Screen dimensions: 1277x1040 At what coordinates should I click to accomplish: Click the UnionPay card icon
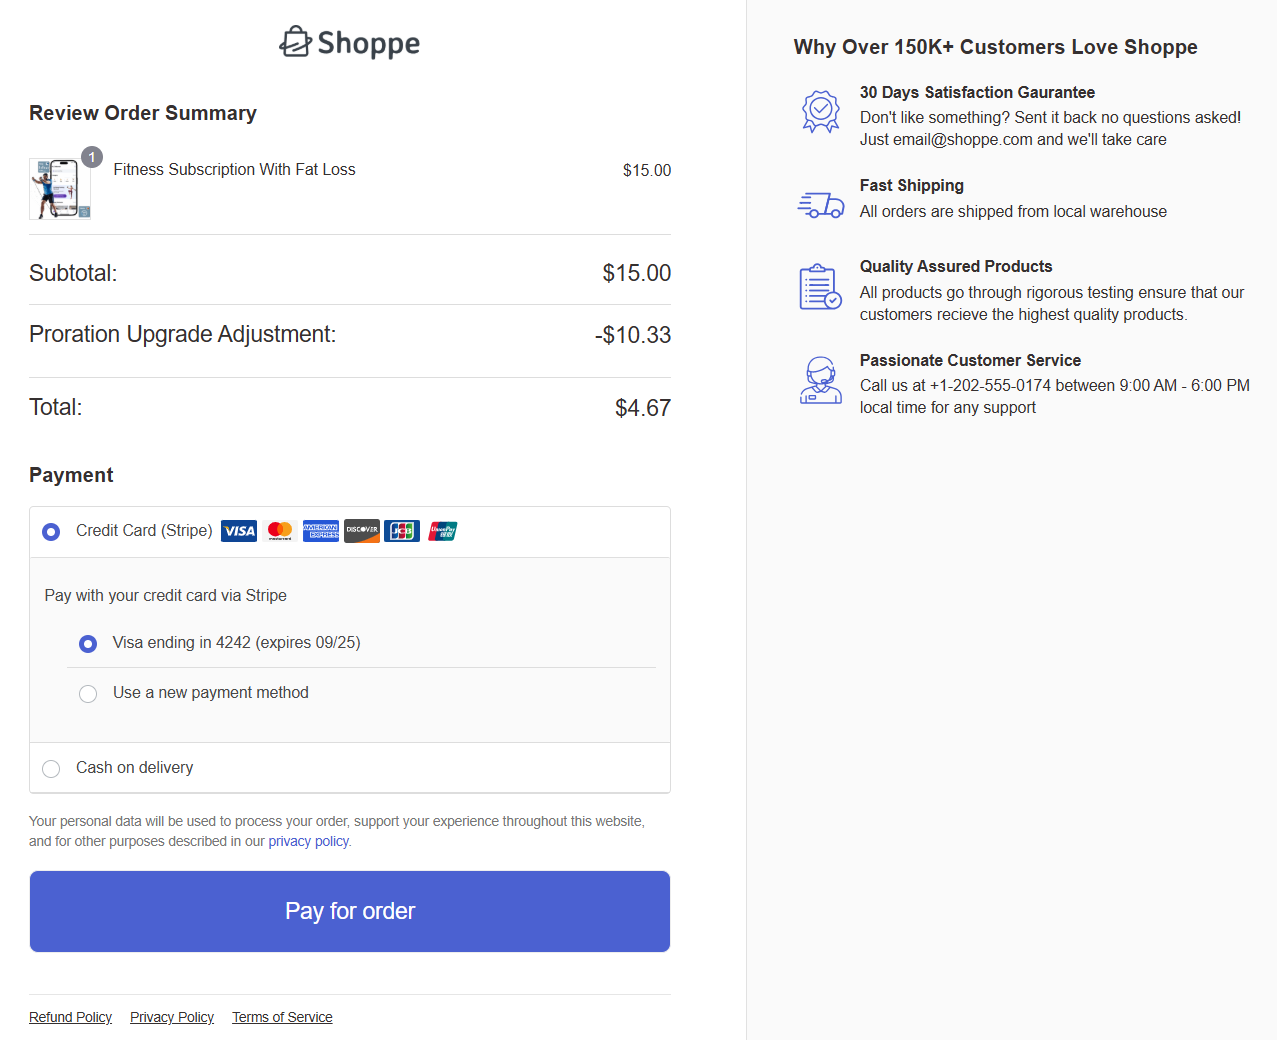click(442, 531)
